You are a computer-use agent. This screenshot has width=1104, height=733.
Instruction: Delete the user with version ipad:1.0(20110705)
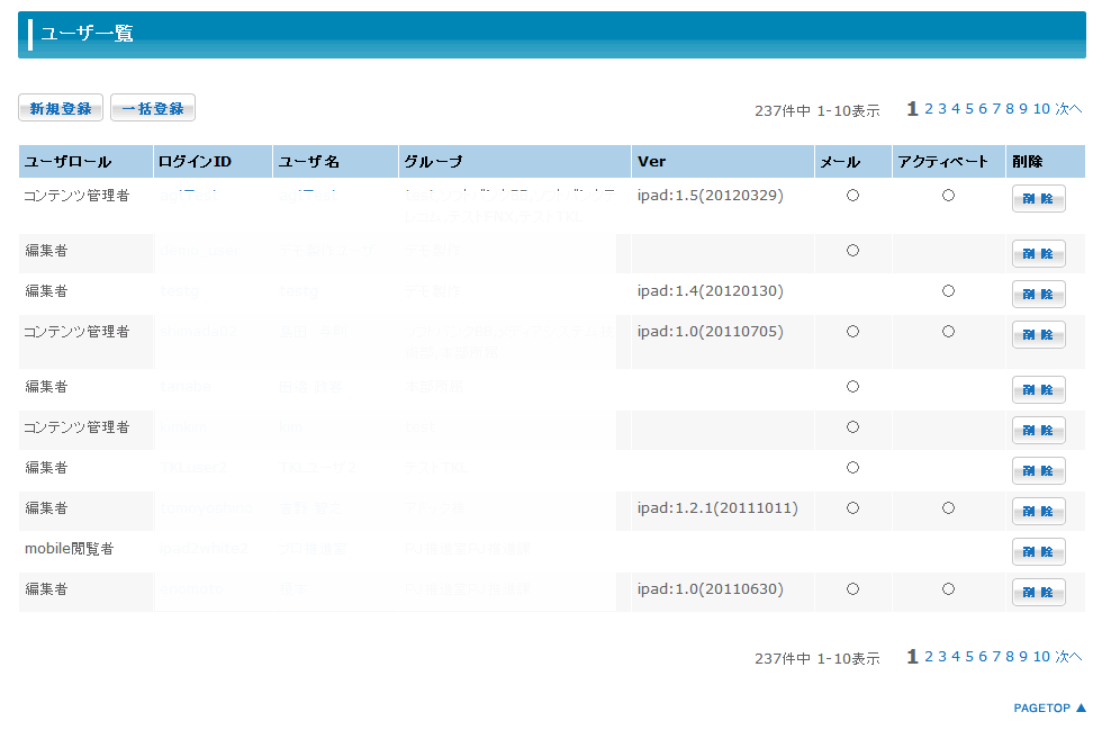1038,335
